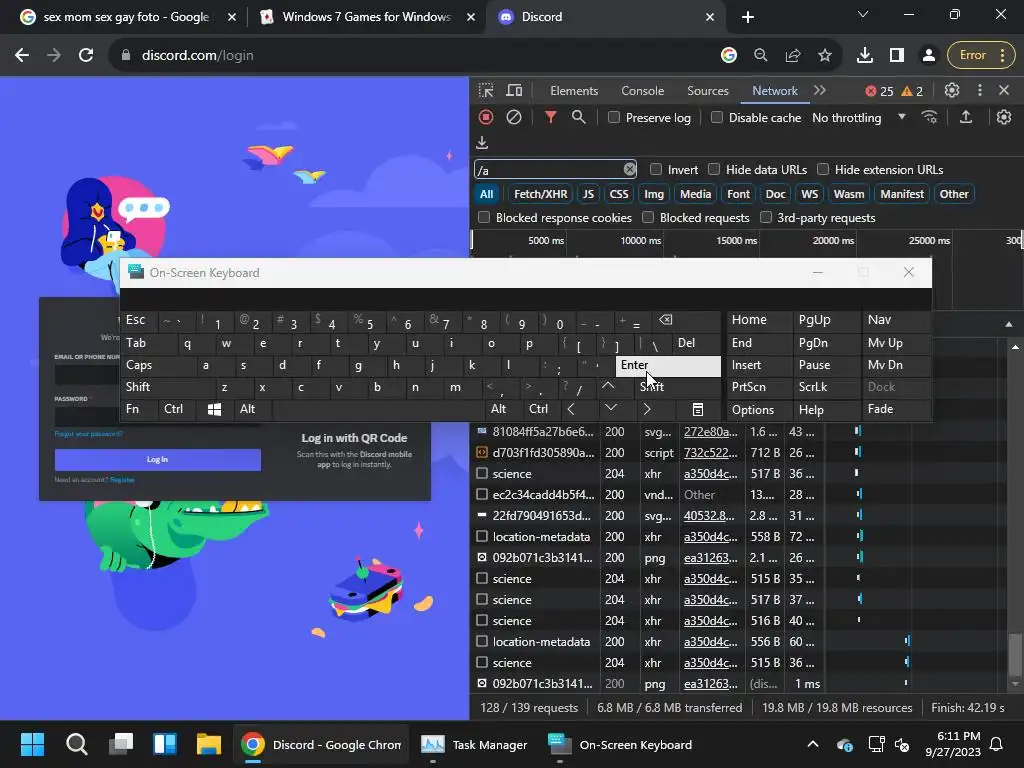This screenshot has width=1024, height=768.
Task: Filter requests by Img type
Action: 654,194
